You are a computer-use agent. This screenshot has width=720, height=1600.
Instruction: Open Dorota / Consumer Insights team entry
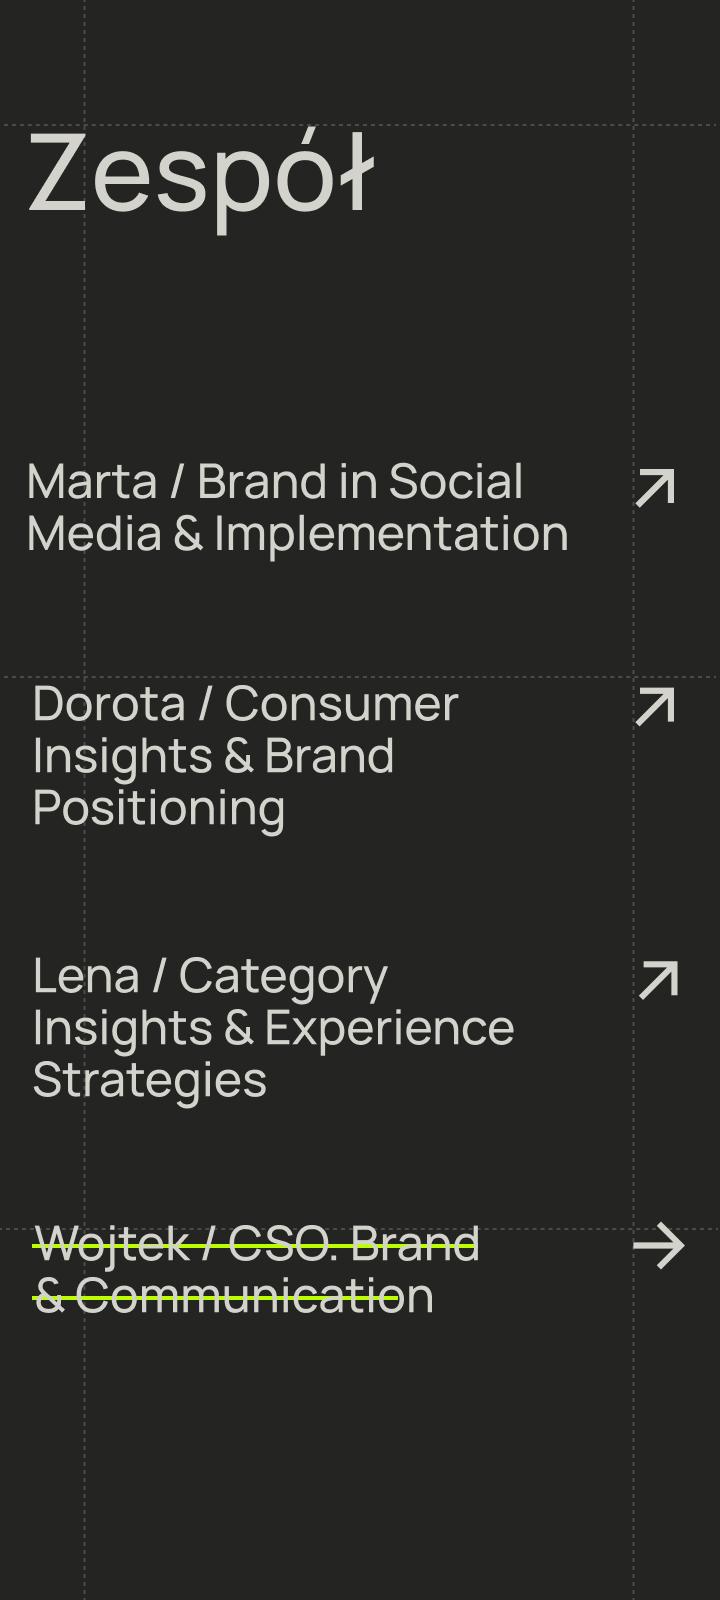click(x=245, y=704)
